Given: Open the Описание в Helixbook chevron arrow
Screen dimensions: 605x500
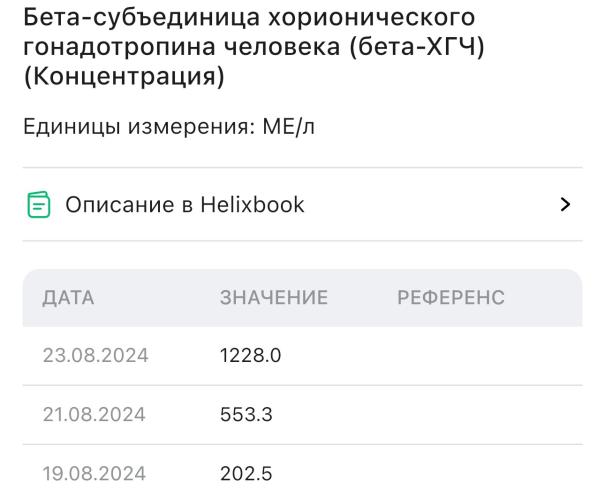Looking at the screenshot, I should [x=565, y=204].
